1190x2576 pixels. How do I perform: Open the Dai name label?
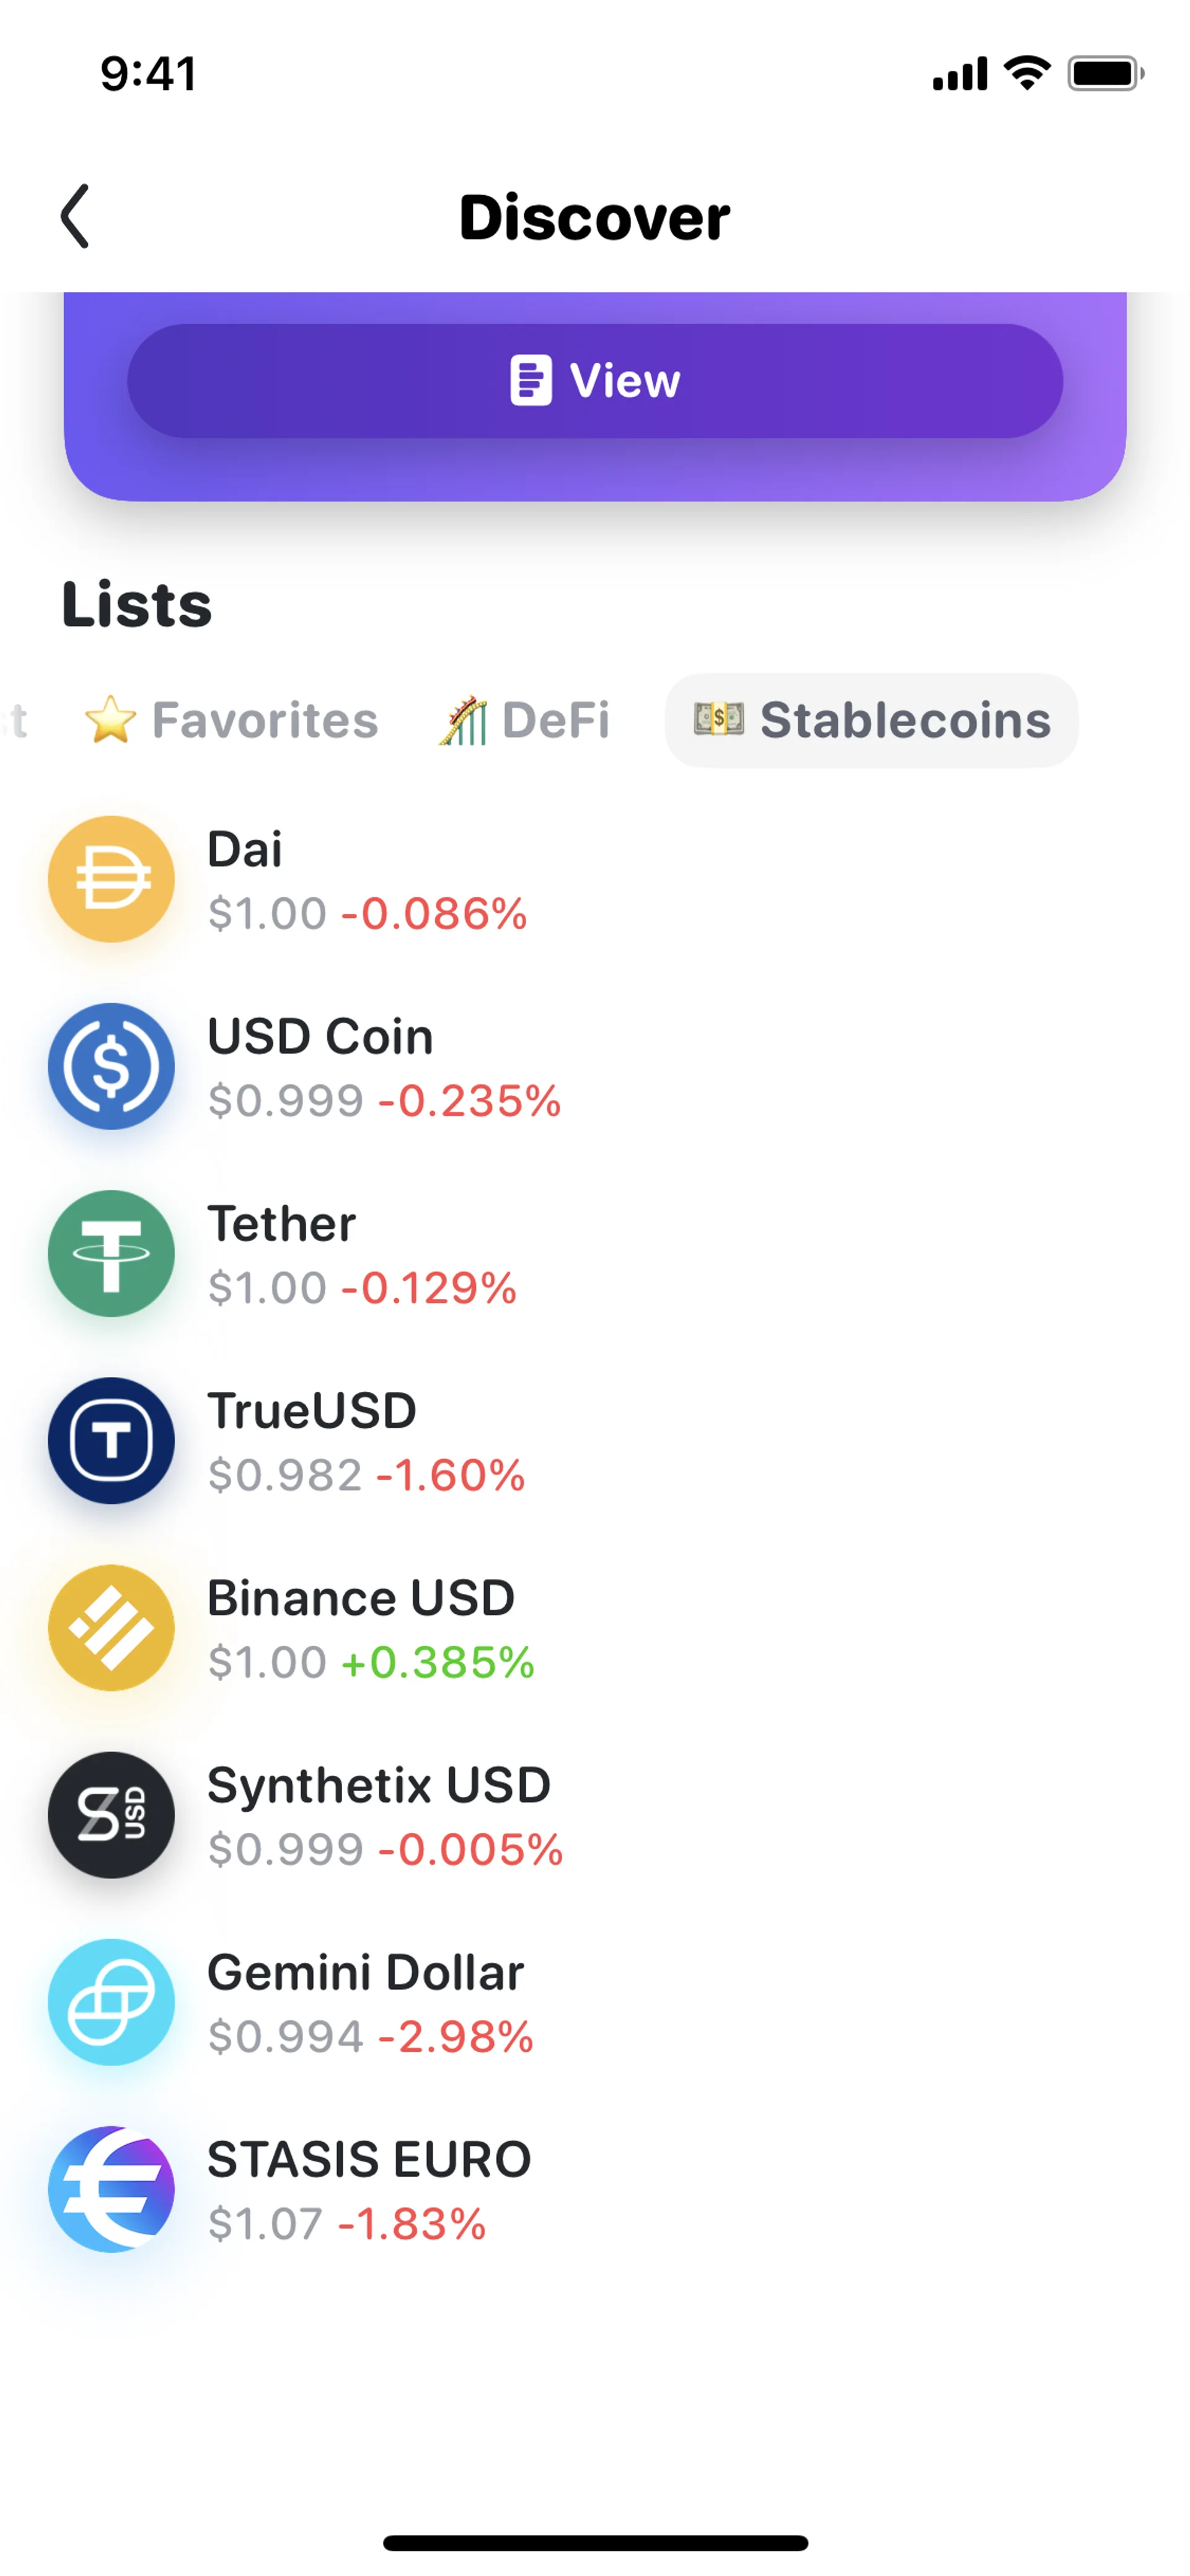point(245,849)
